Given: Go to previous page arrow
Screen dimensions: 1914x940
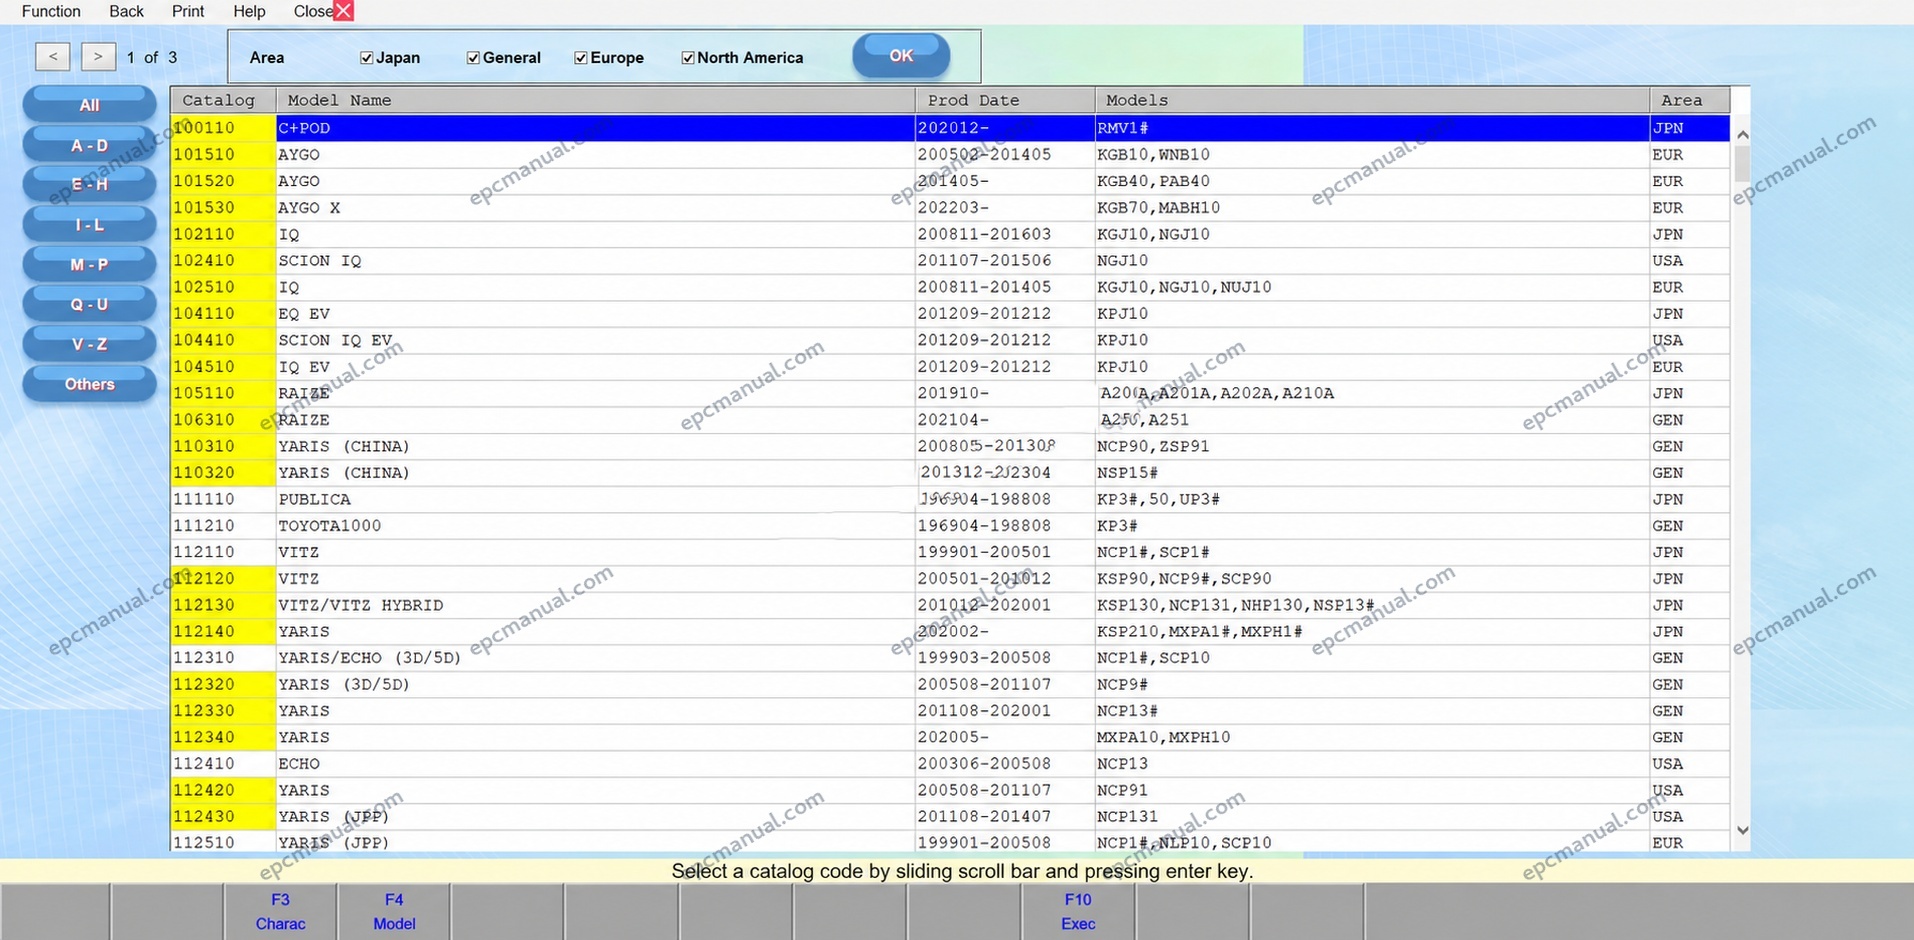Looking at the screenshot, I should 52,57.
